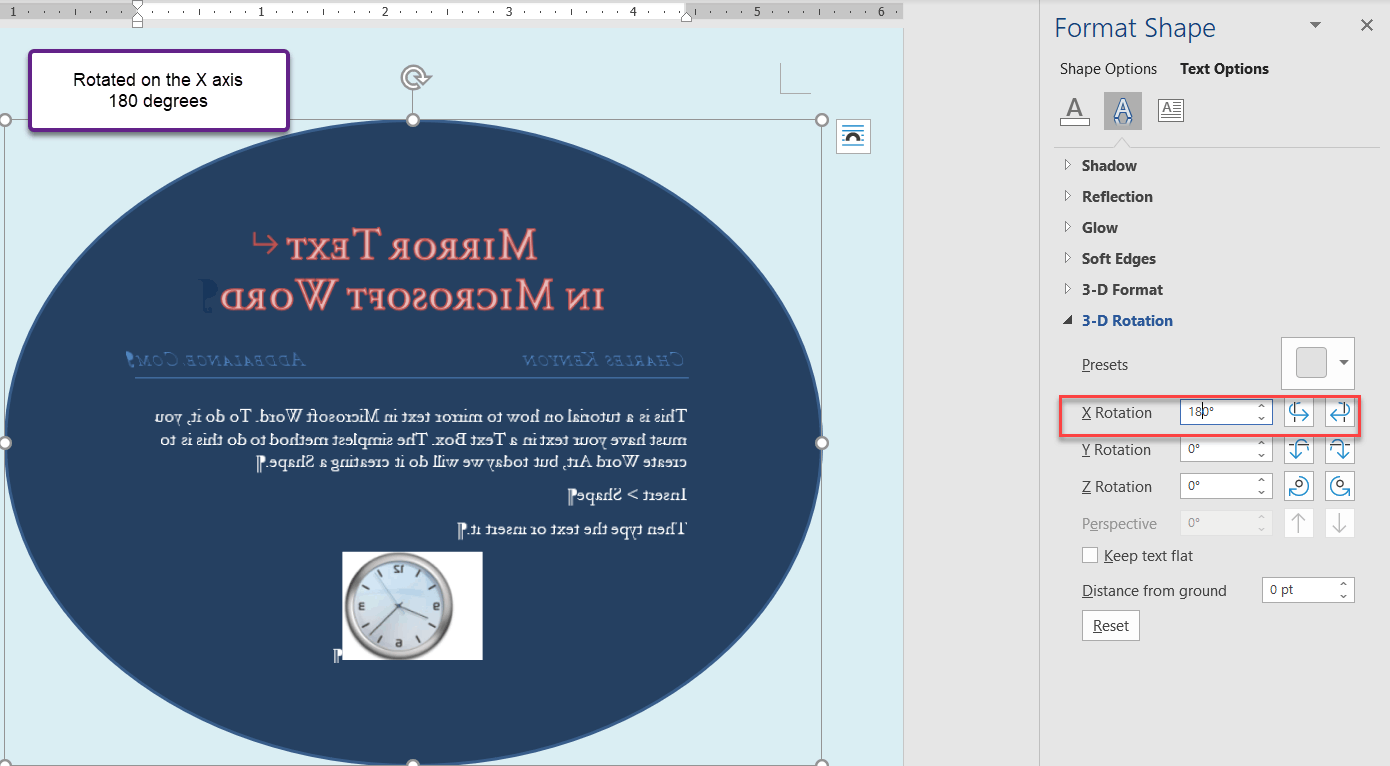Viewport: 1390px width, 766px height.
Task: Switch to Shape Options tab
Action: click(1108, 69)
